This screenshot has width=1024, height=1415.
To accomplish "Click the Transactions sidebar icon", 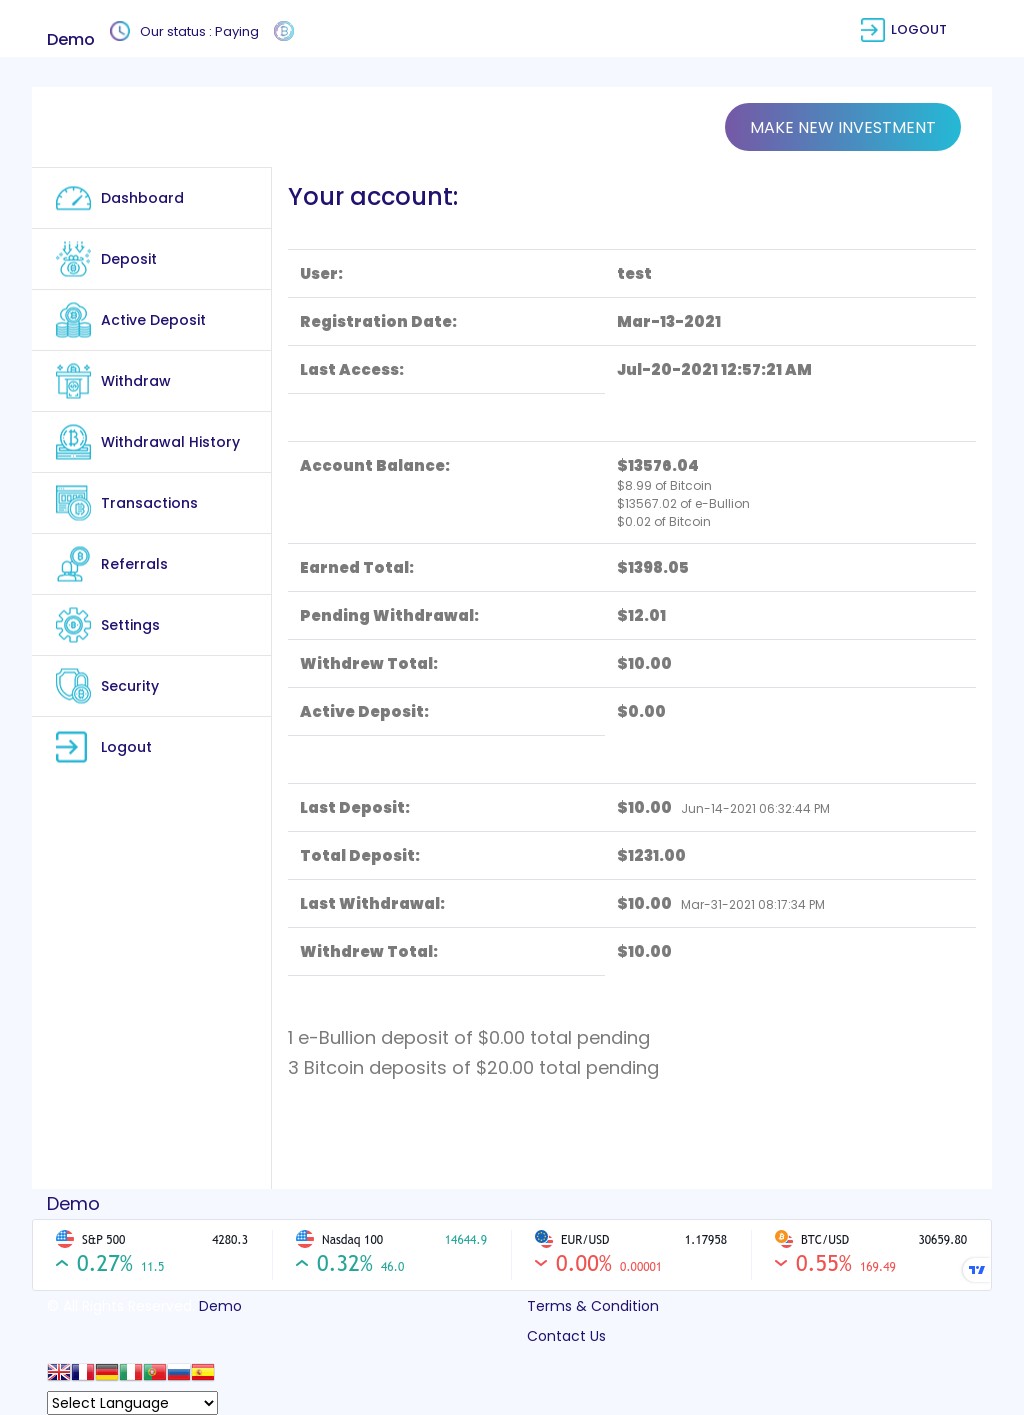I will pos(73,503).
